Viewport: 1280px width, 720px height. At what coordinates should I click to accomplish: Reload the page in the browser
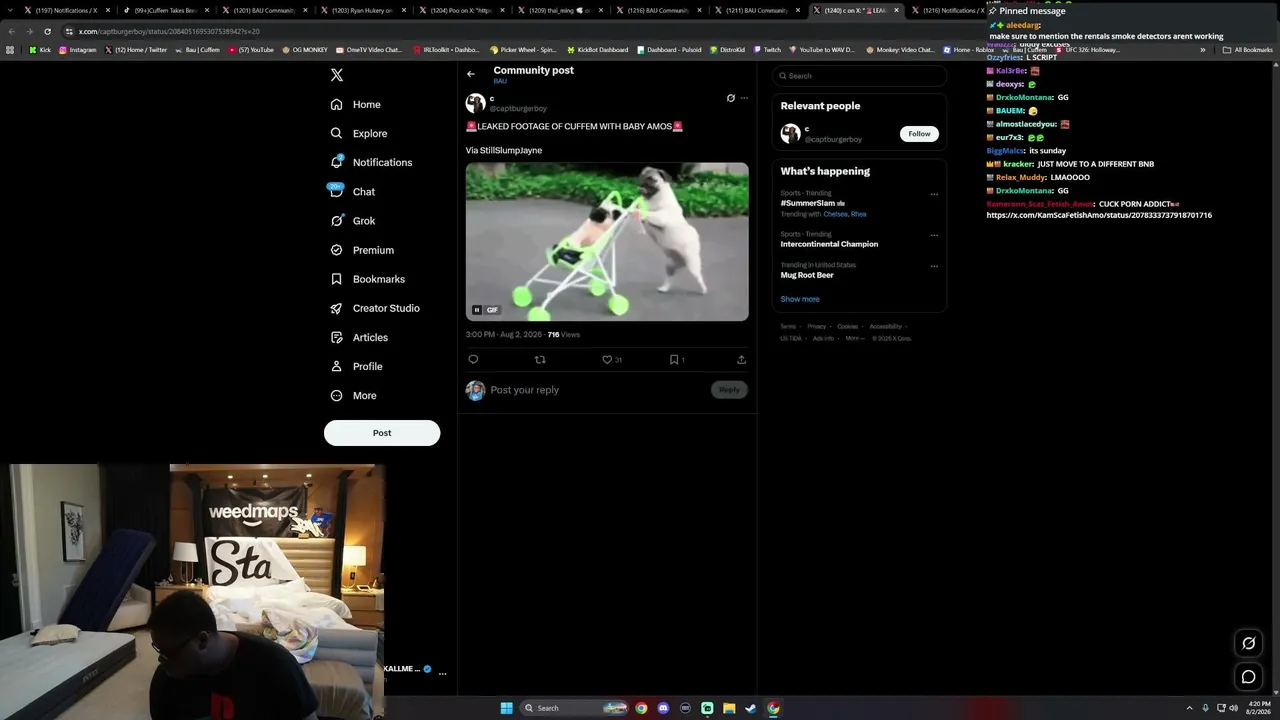tap(47, 31)
